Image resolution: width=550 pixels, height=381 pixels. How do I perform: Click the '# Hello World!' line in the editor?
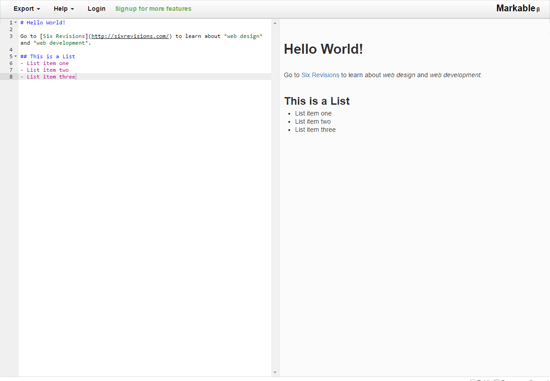[43, 22]
